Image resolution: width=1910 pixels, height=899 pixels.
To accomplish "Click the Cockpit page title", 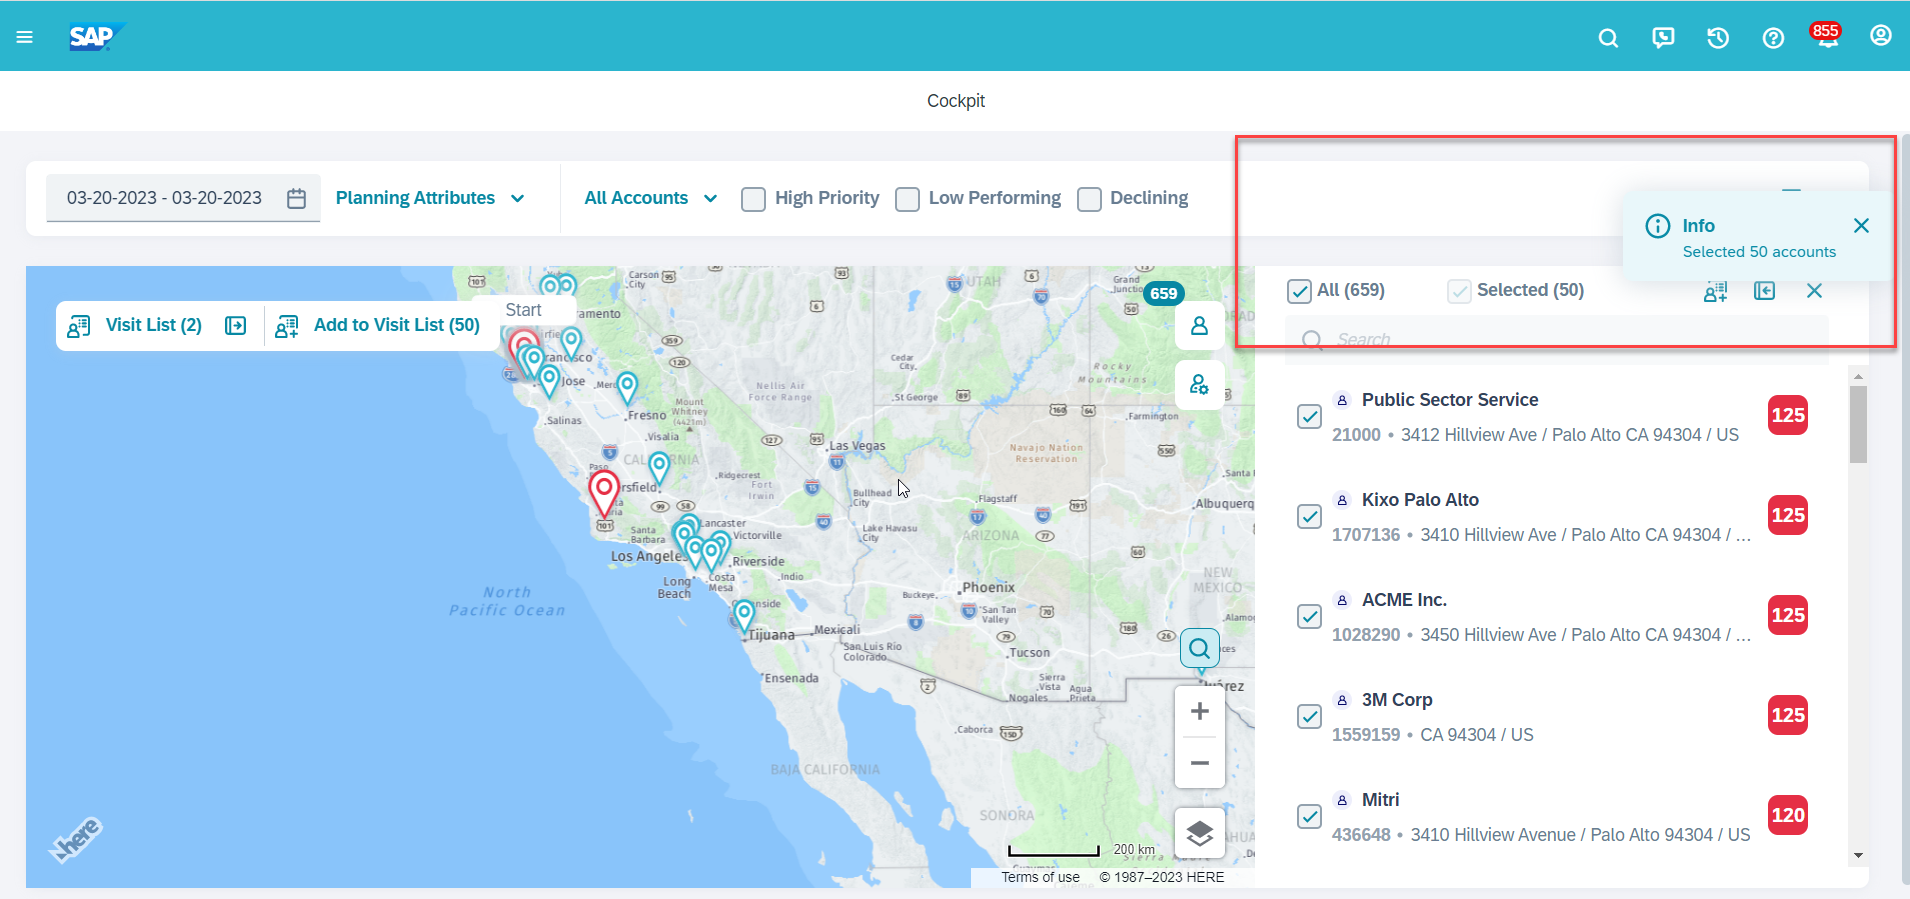I will [956, 101].
